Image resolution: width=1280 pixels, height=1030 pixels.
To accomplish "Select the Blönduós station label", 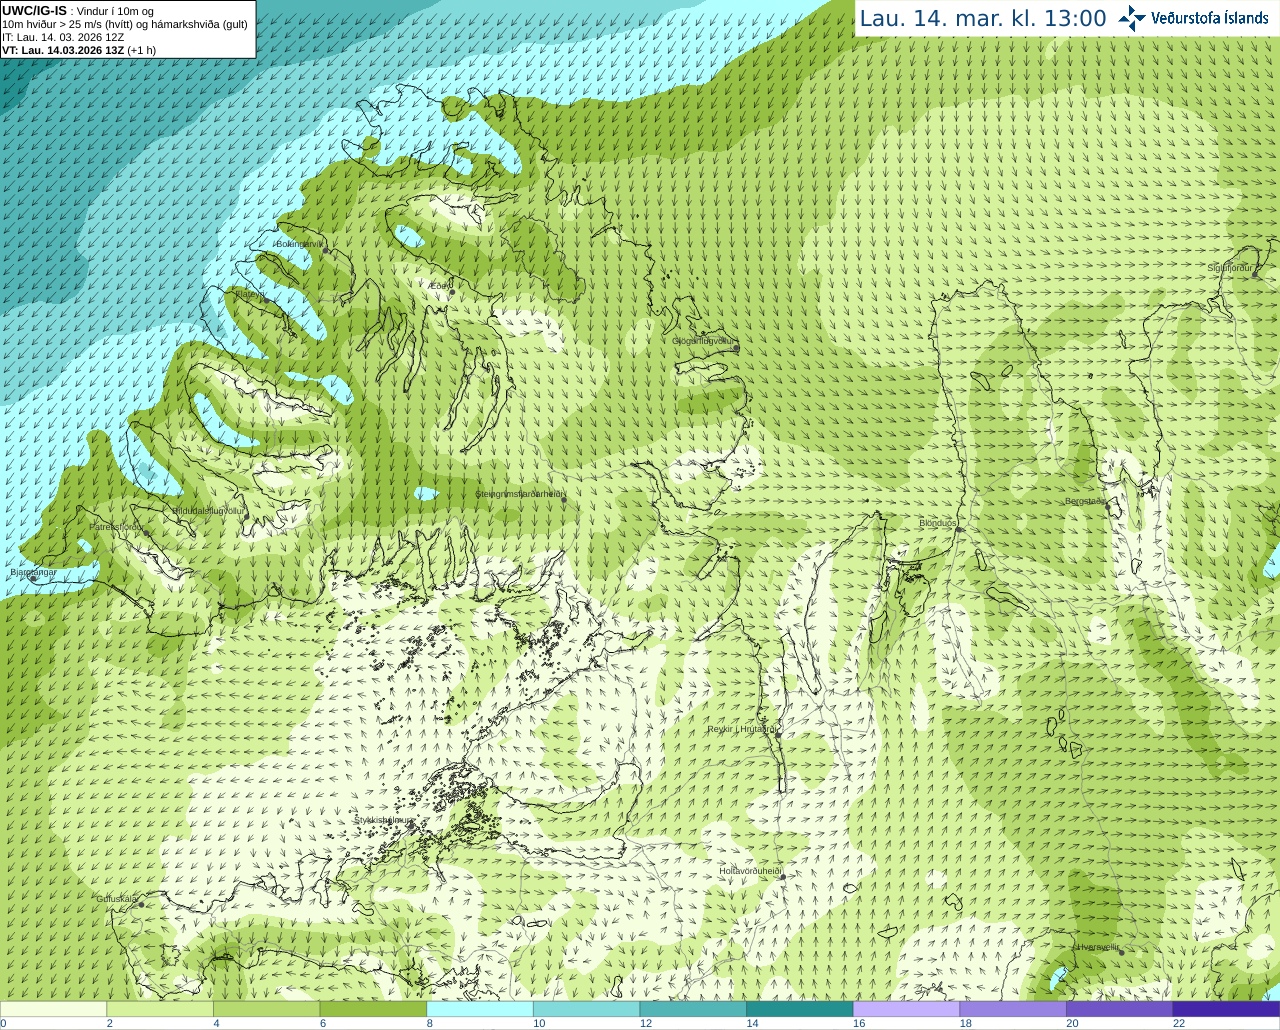I will point(938,523).
